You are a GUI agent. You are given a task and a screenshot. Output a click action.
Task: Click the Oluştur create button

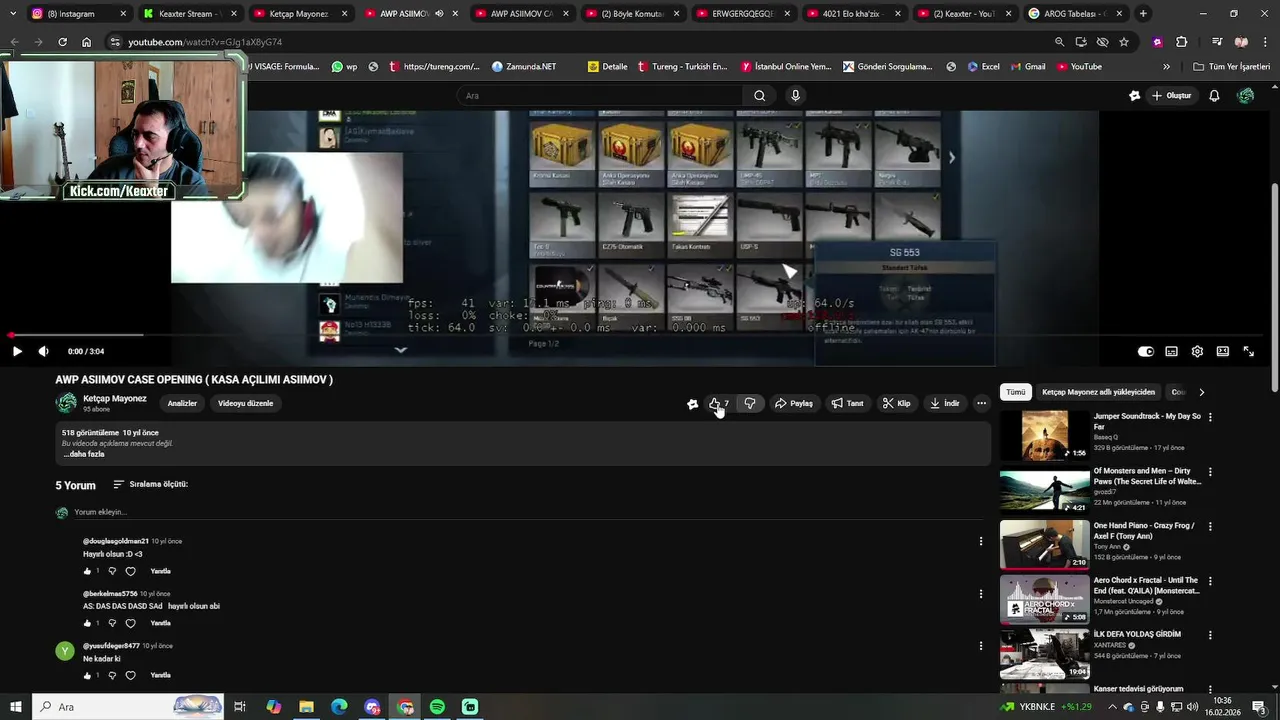(x=1172, y=95)
